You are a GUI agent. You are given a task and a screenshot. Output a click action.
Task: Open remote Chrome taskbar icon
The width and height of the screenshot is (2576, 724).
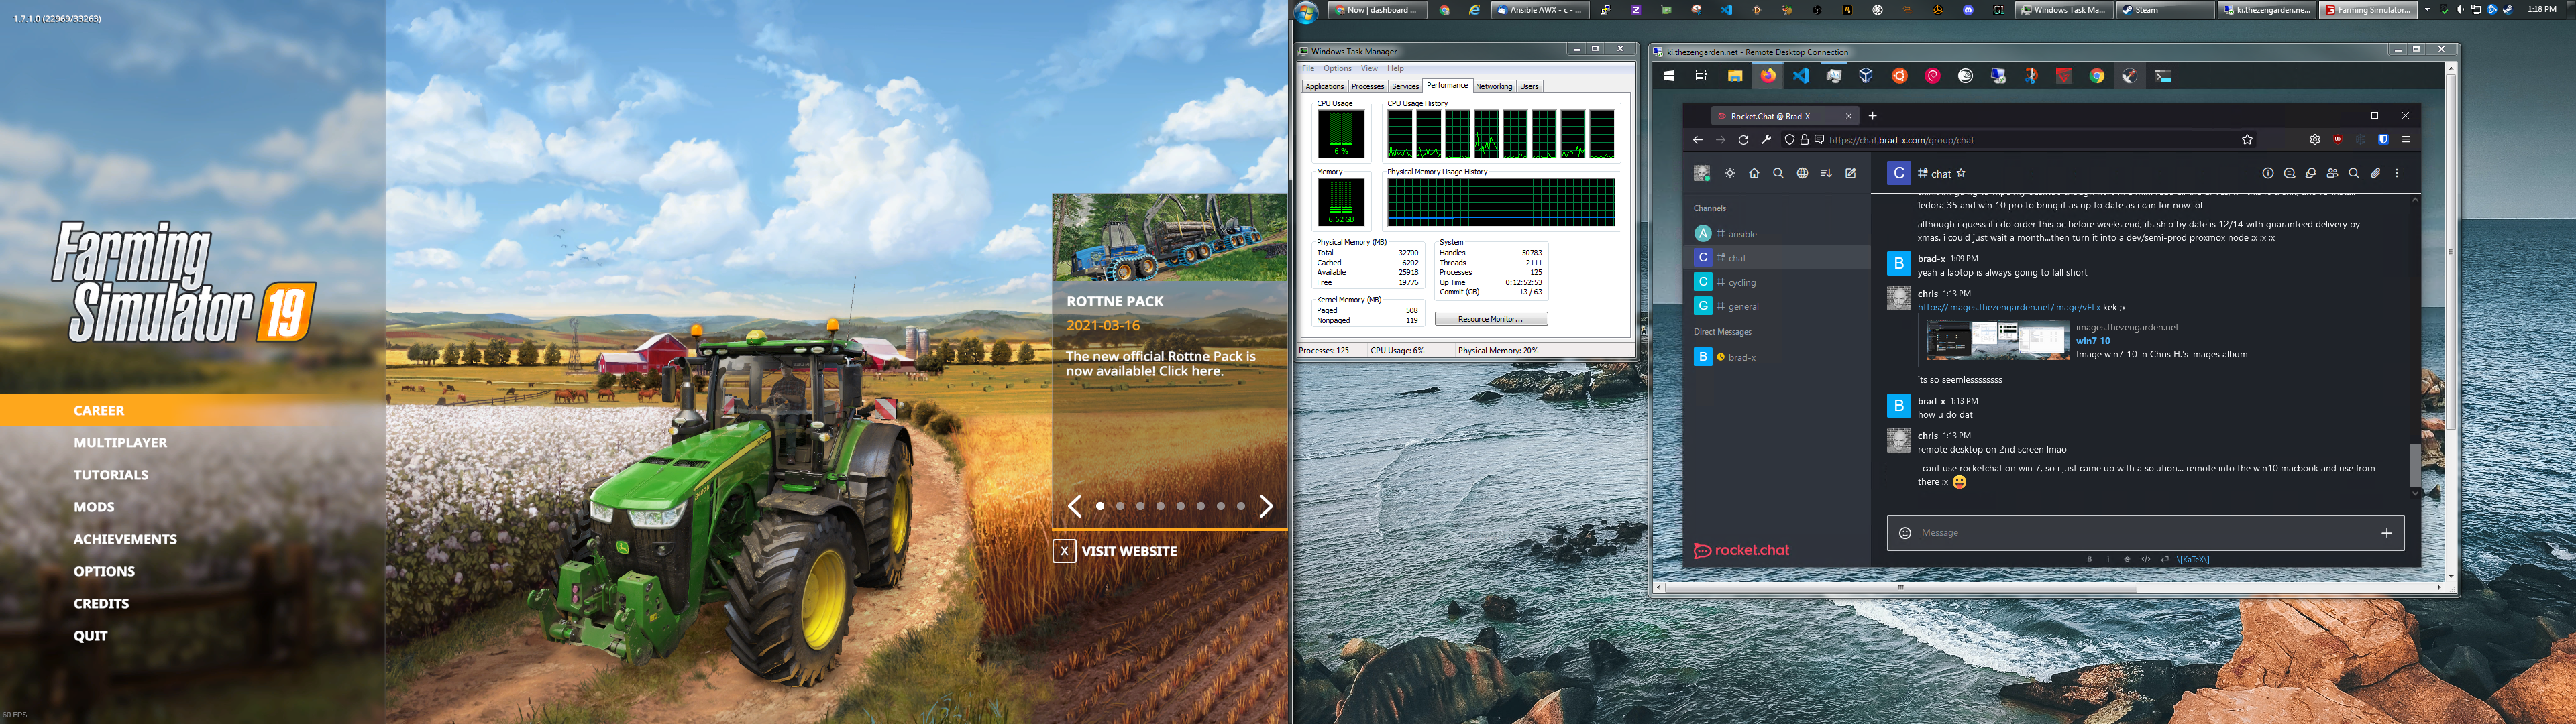pyautogui.click(x=2097, y=76)
